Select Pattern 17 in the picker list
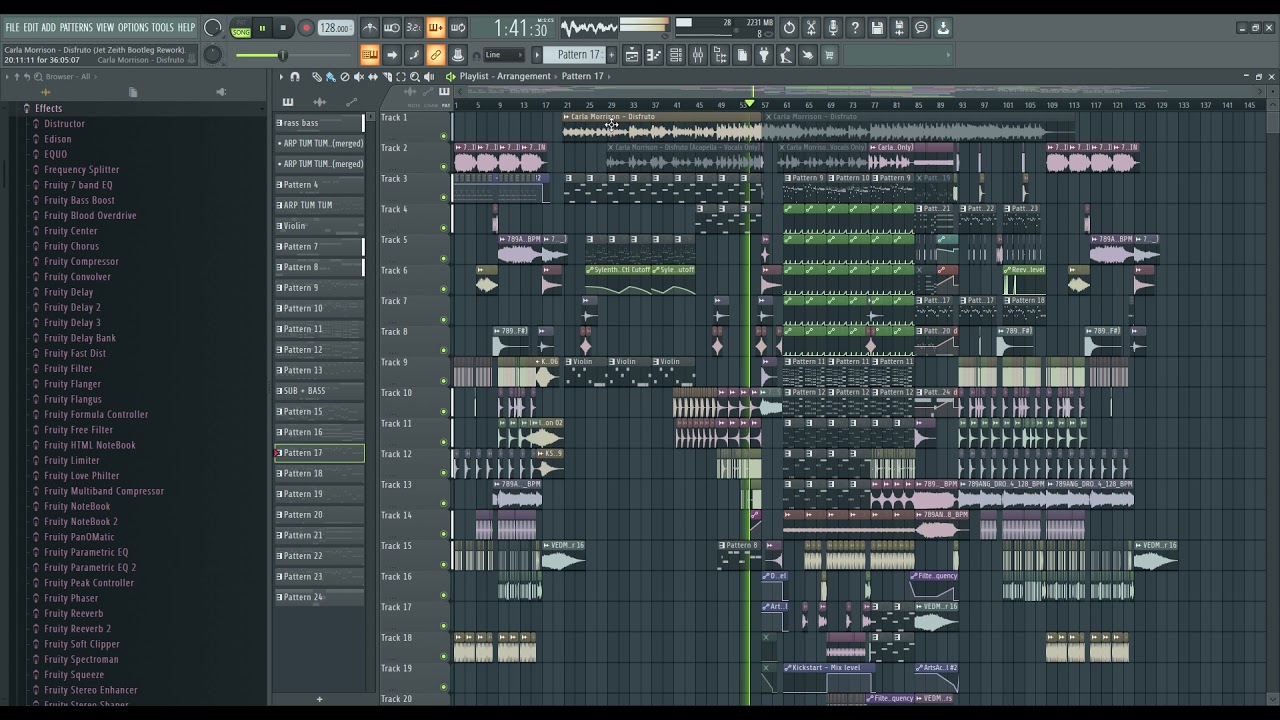 tap(320, 453)
